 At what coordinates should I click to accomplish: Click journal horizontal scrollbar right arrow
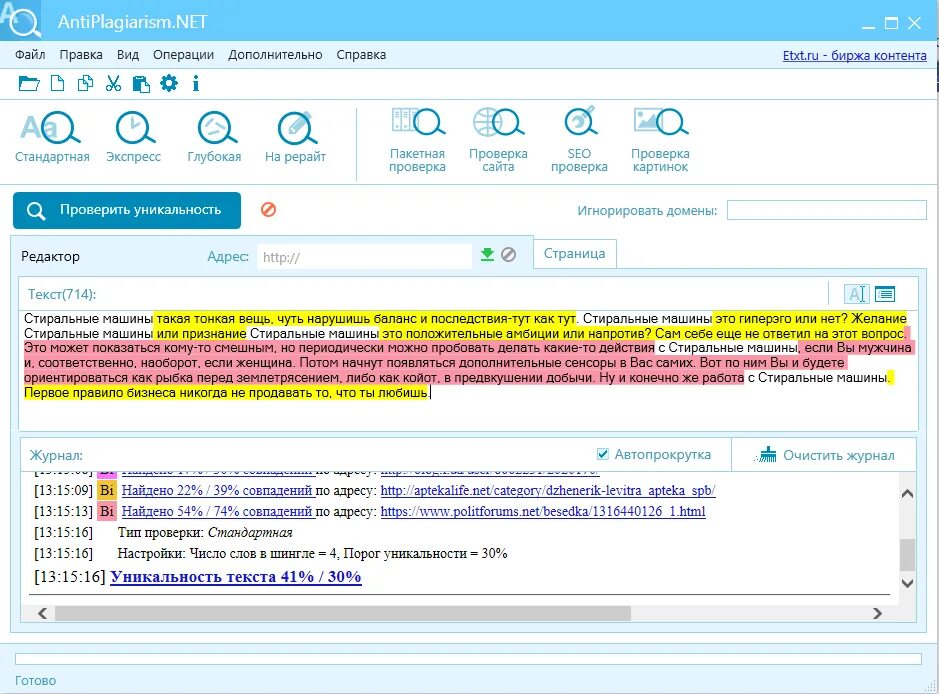[x=877, y=613]
